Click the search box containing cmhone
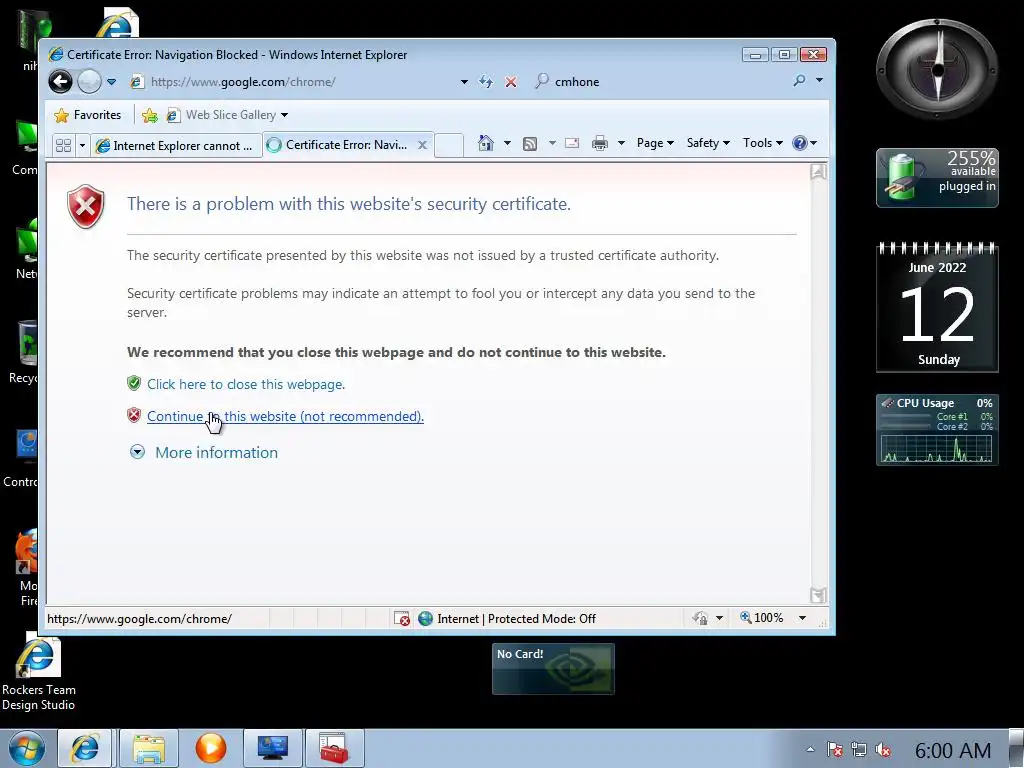1024x768 pixels. 660,82
